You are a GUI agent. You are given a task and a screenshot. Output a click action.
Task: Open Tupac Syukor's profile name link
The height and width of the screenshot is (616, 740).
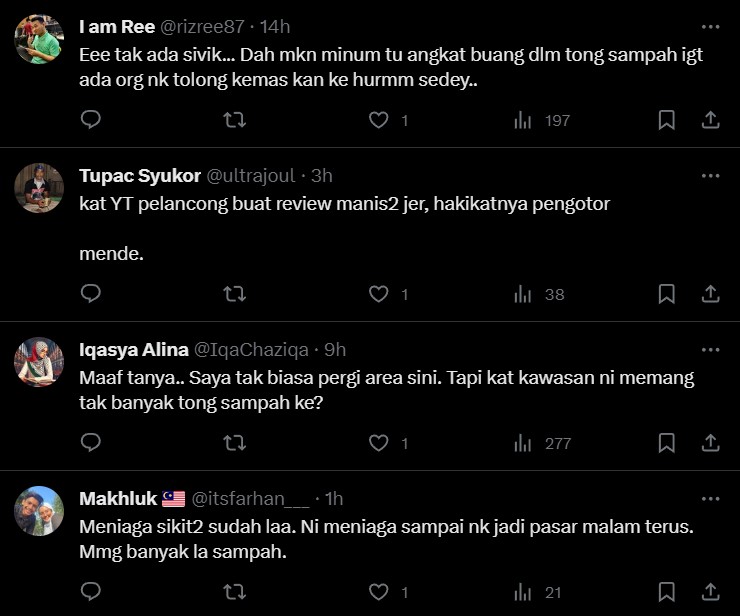click(x=139, y=176)
